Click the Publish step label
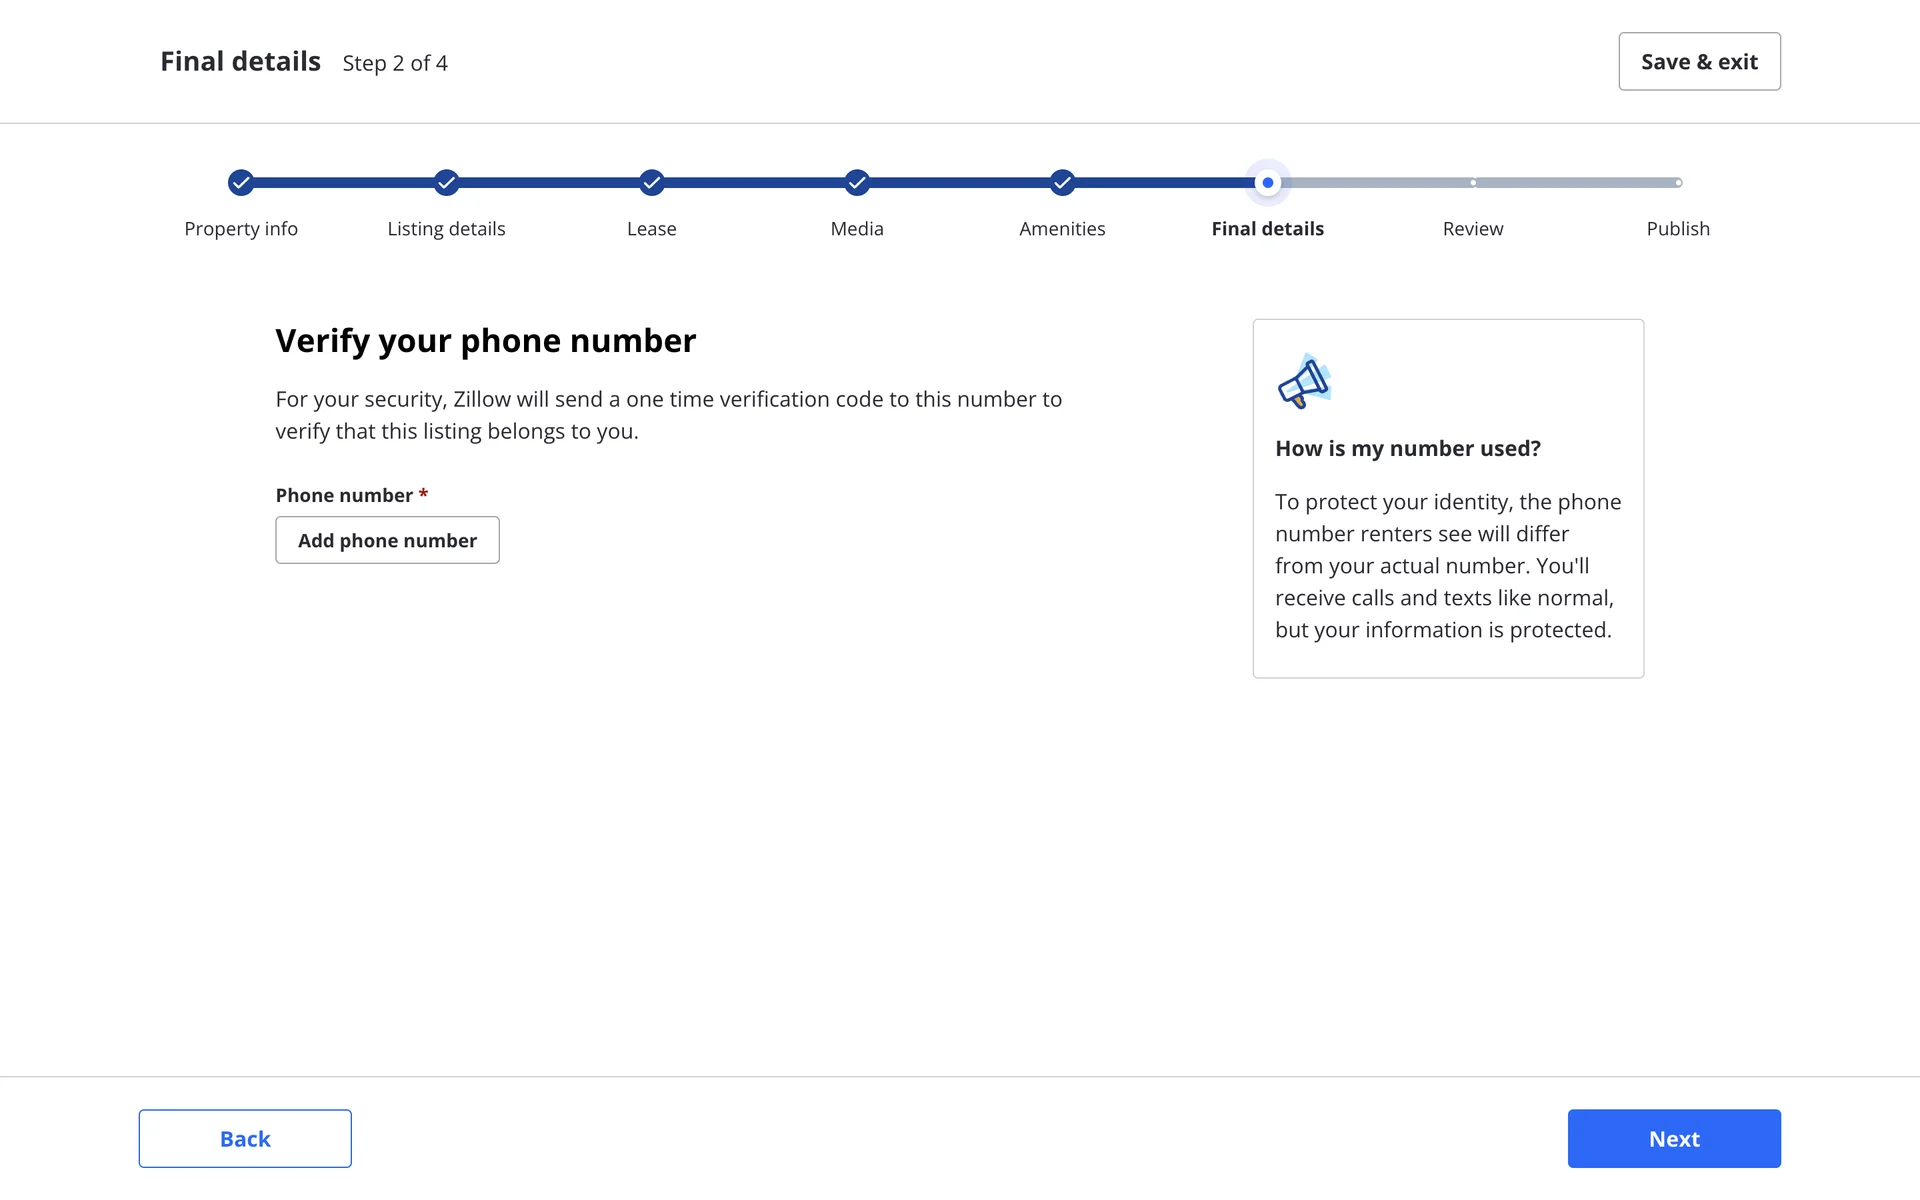The width and height of the screenshot is (1920, 1200). click(x=1678, y=229)
